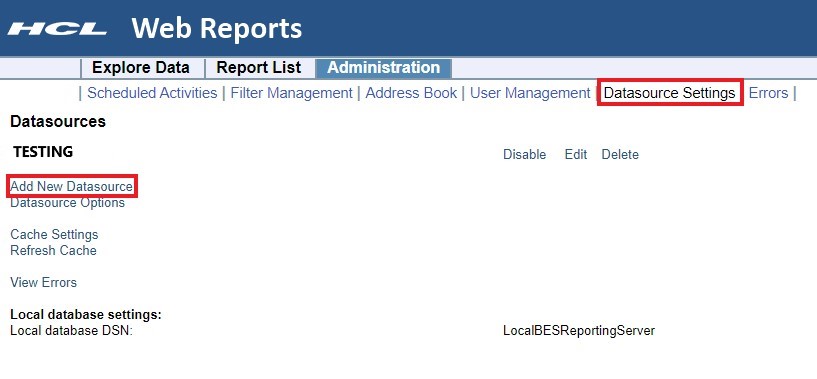Open Datasource Settings page
This screenshot has height=379, width=817.
pyautogui.click(x=670, y=93)
